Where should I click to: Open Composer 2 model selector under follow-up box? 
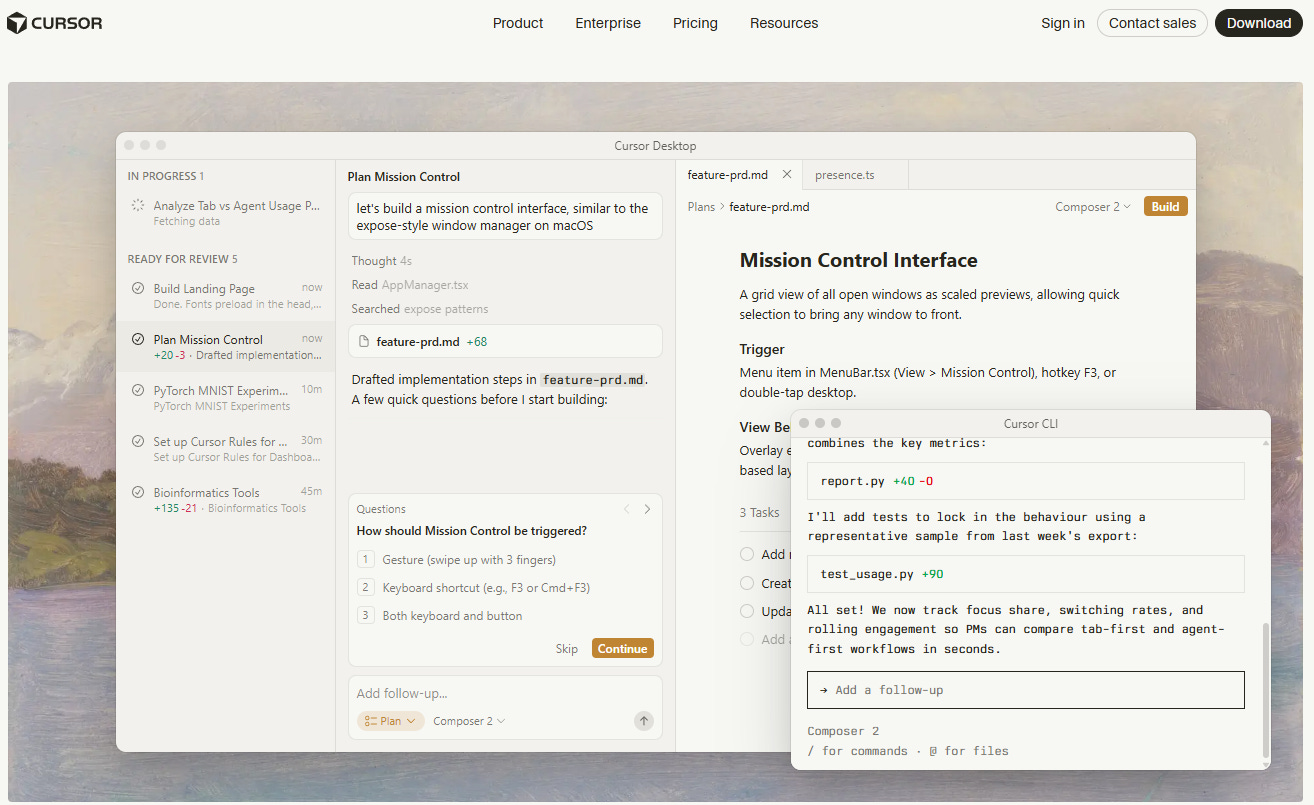[x=469, y=721]
